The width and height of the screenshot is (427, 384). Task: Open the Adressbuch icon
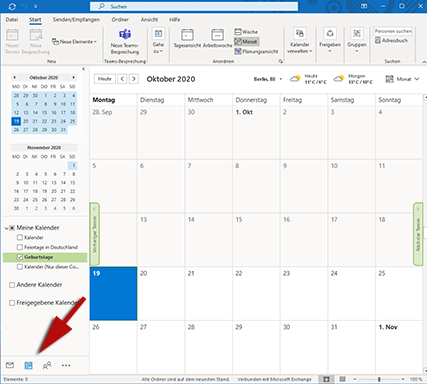378,40
